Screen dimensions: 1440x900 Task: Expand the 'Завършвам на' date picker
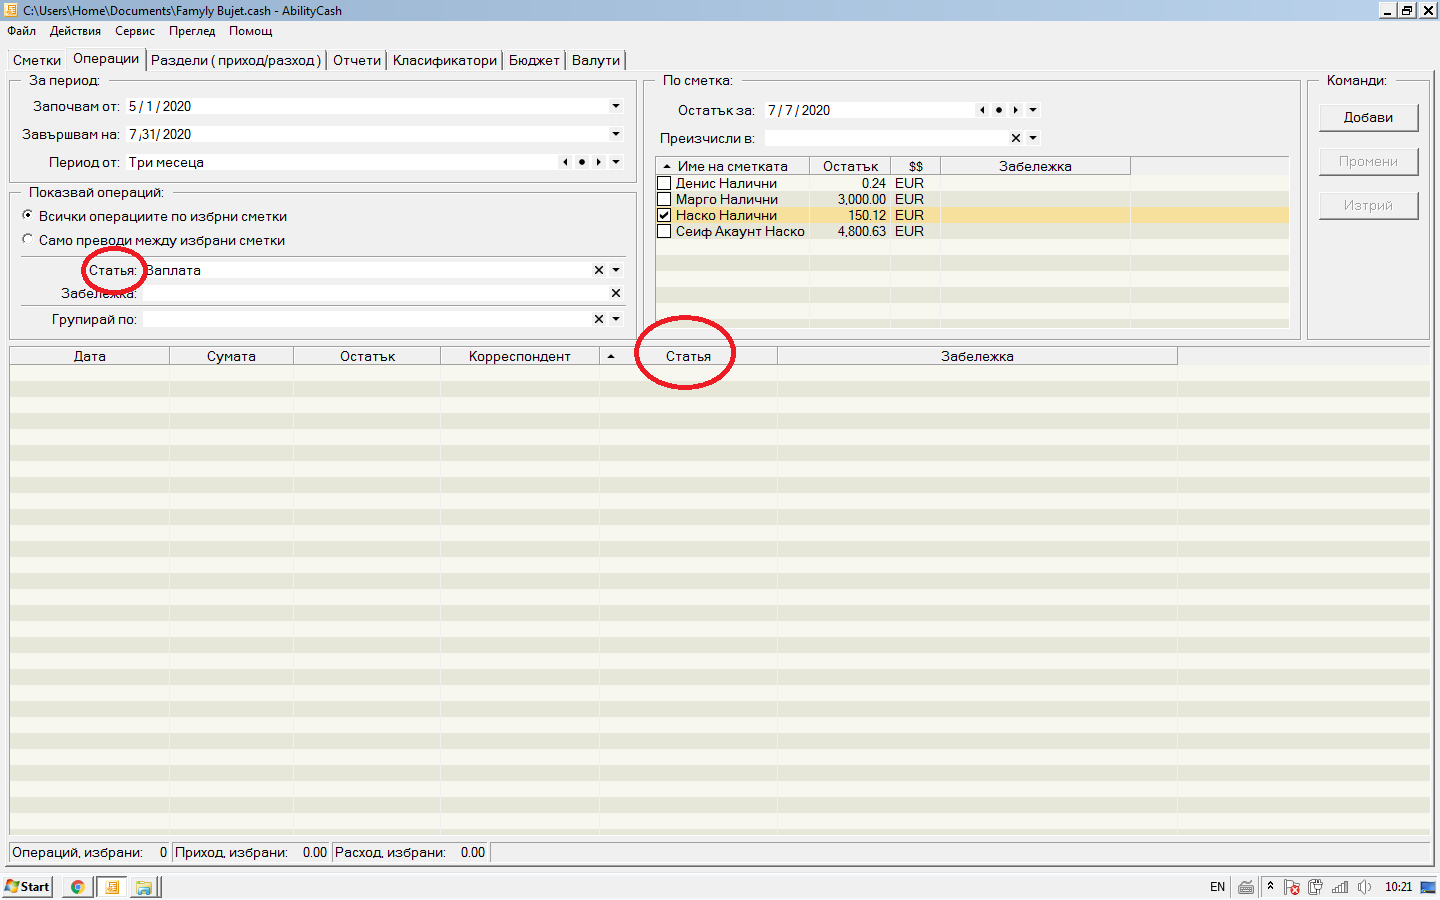(616, 134)
